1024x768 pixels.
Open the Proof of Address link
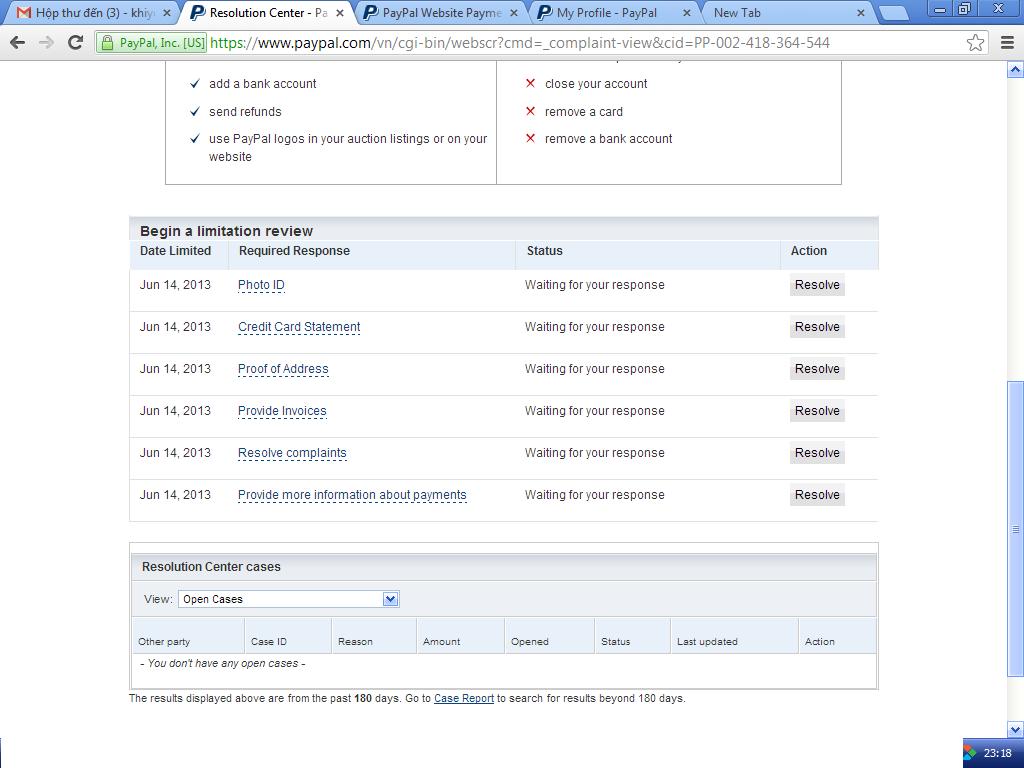coord(283,369)
